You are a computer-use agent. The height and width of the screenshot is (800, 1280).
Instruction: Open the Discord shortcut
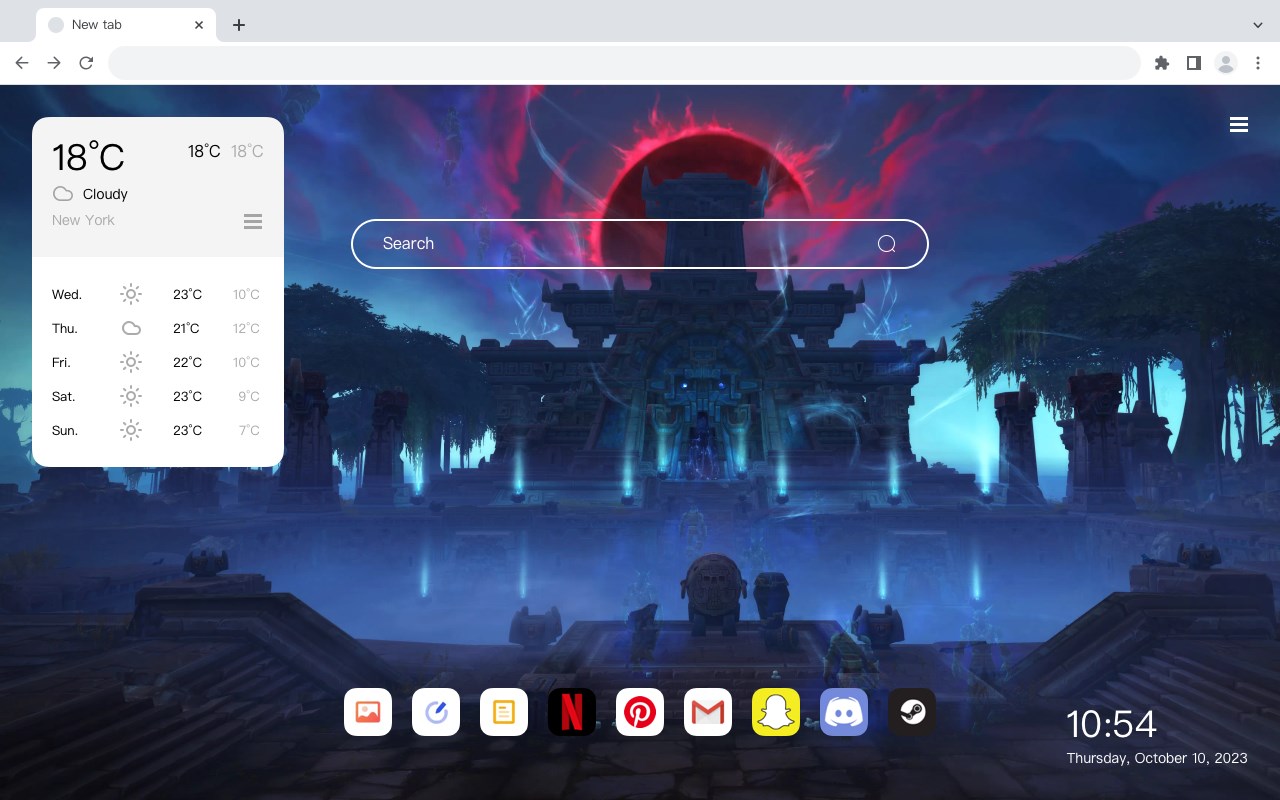(844, 712)
